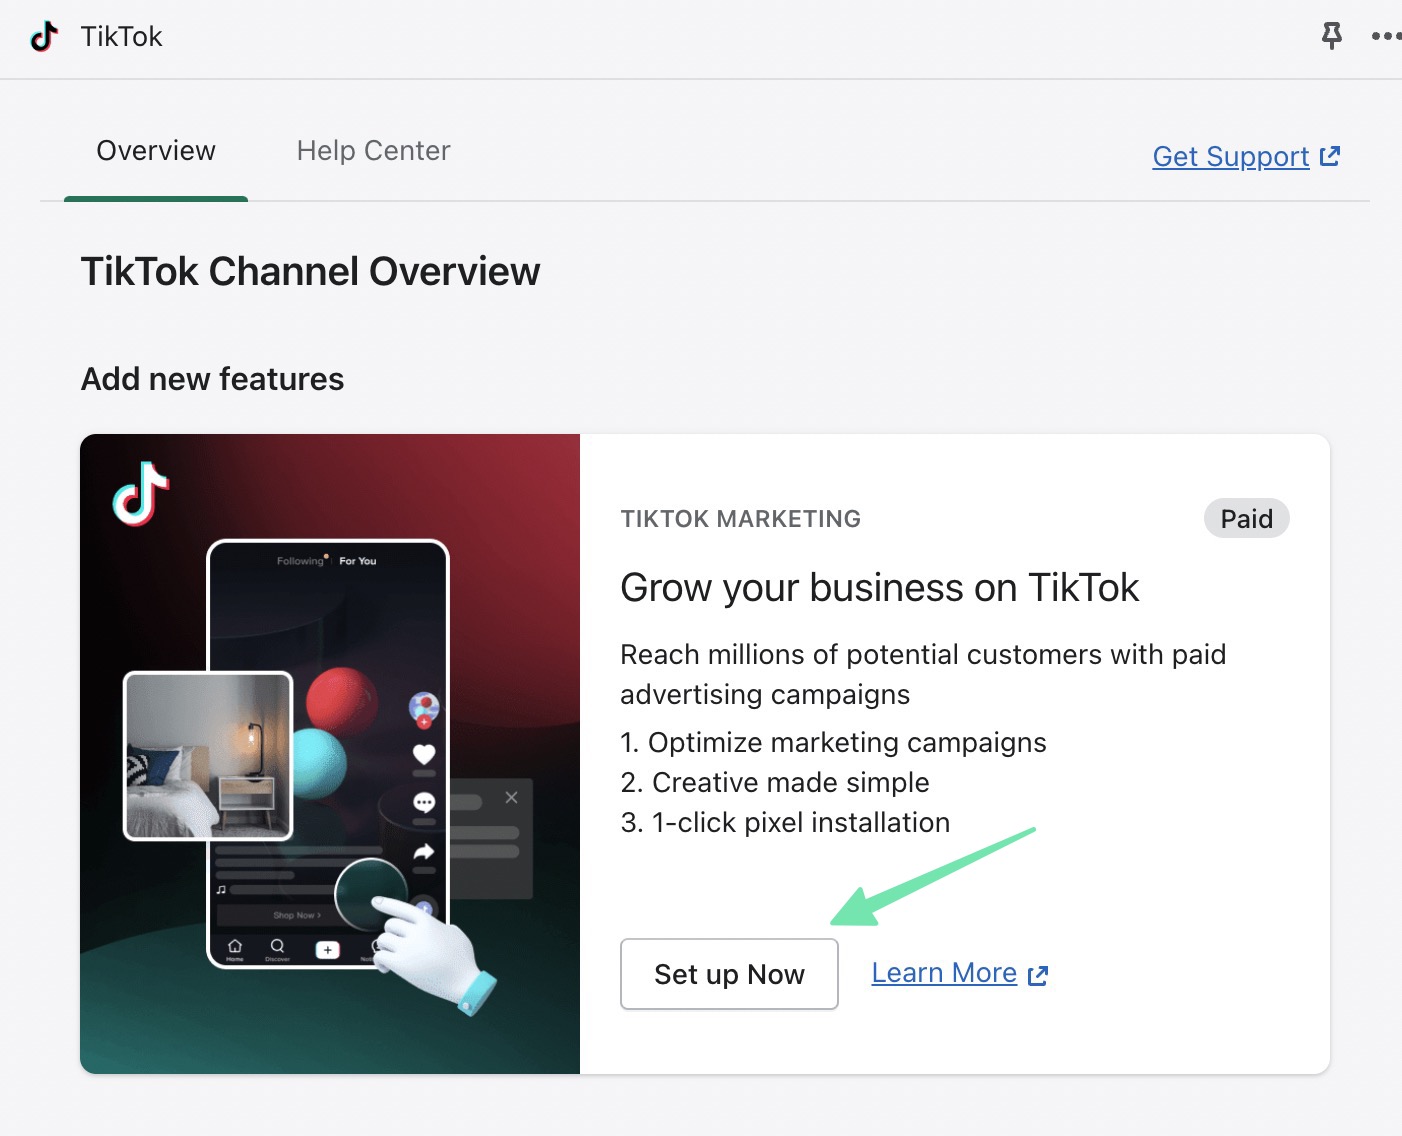Click the bedroom photo thumbnail in the promo image

(208, 756)
